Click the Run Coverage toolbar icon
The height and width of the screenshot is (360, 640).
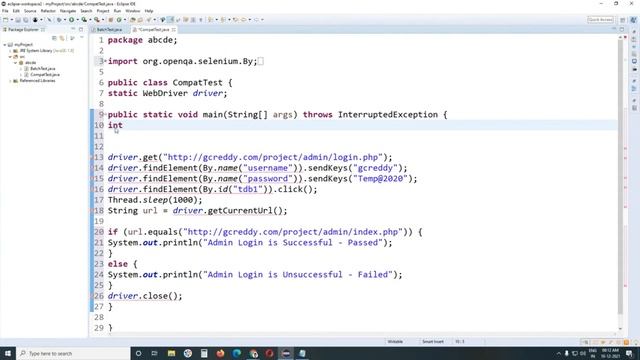[84, 20]
